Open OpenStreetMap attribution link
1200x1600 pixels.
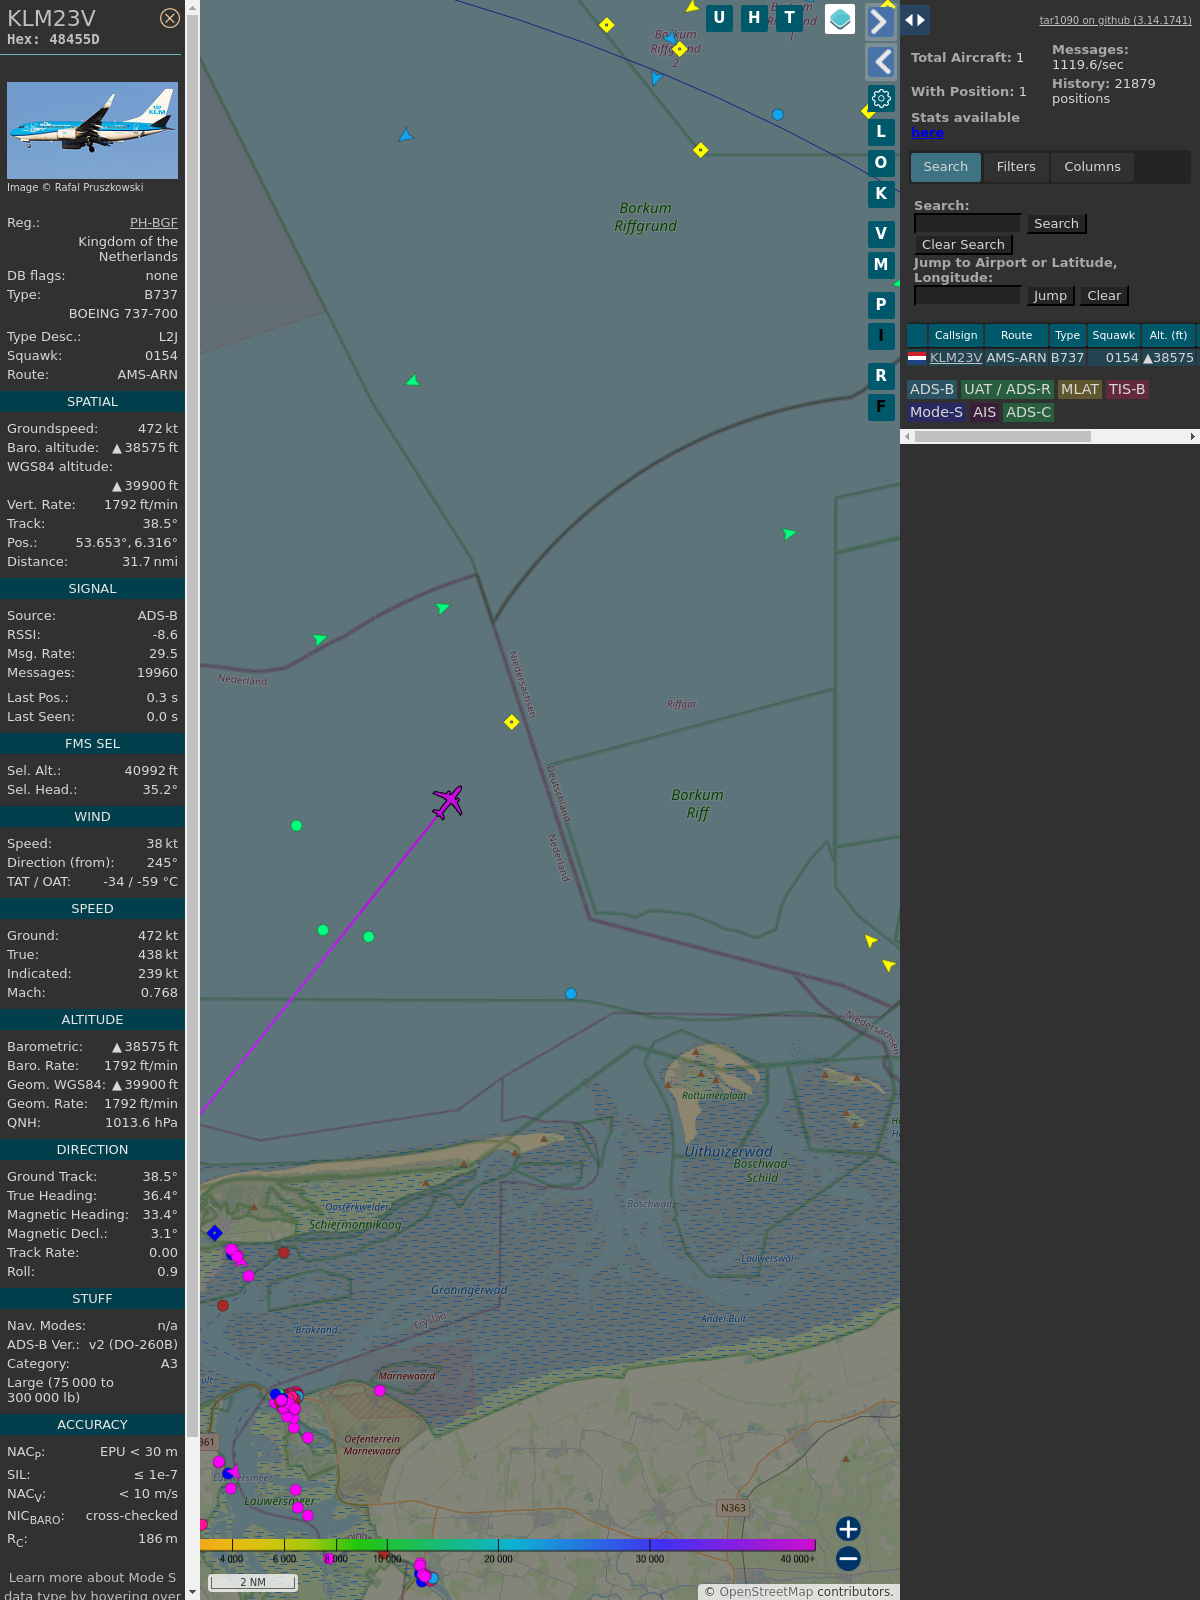pos(766,1592)
